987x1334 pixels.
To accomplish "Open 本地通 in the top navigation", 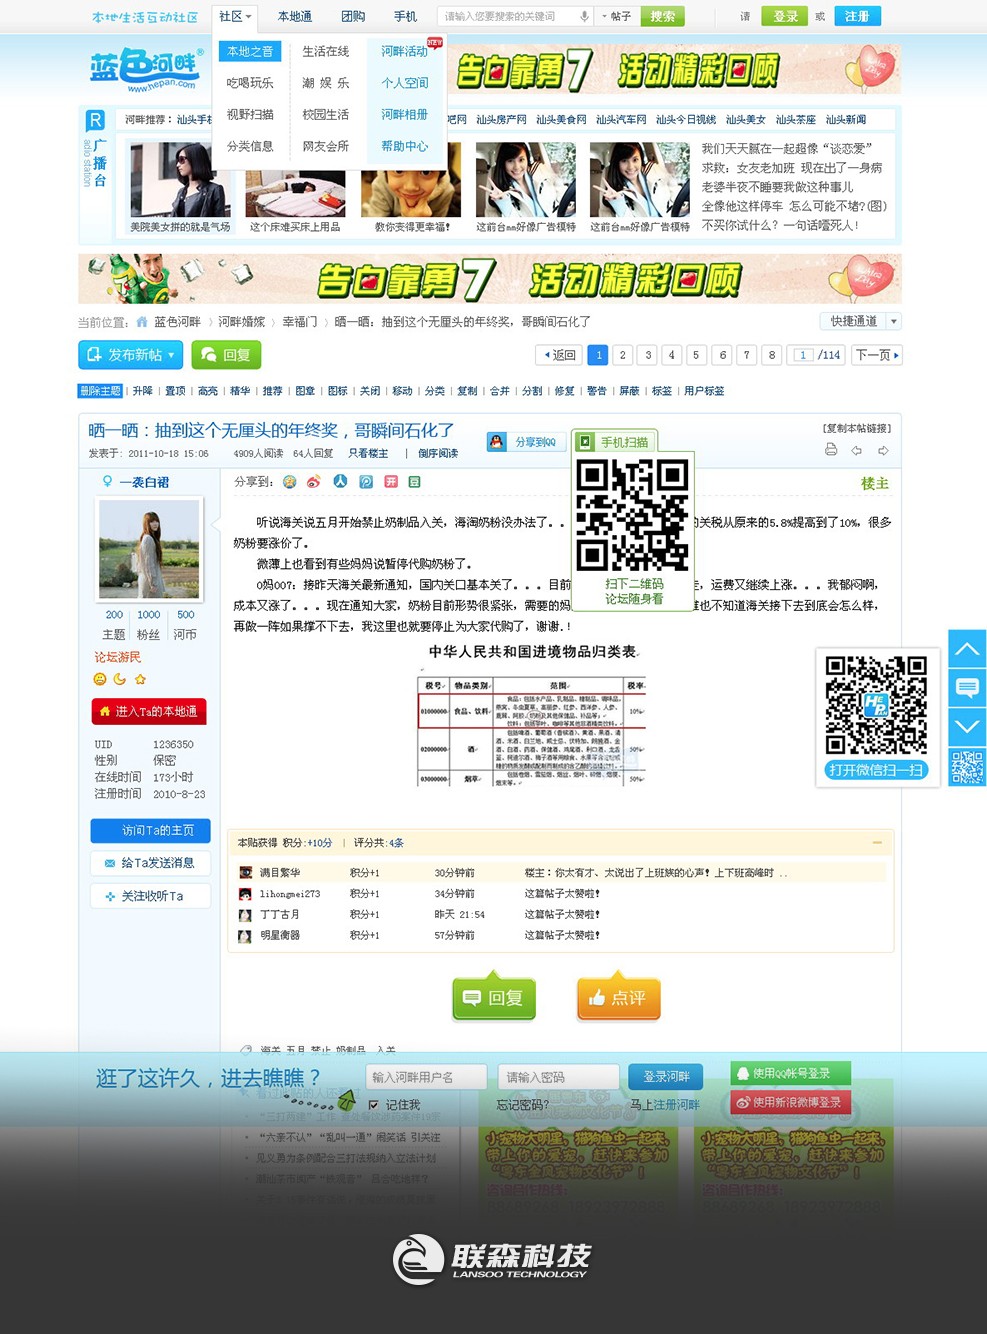I will click(x=295, y=16).
